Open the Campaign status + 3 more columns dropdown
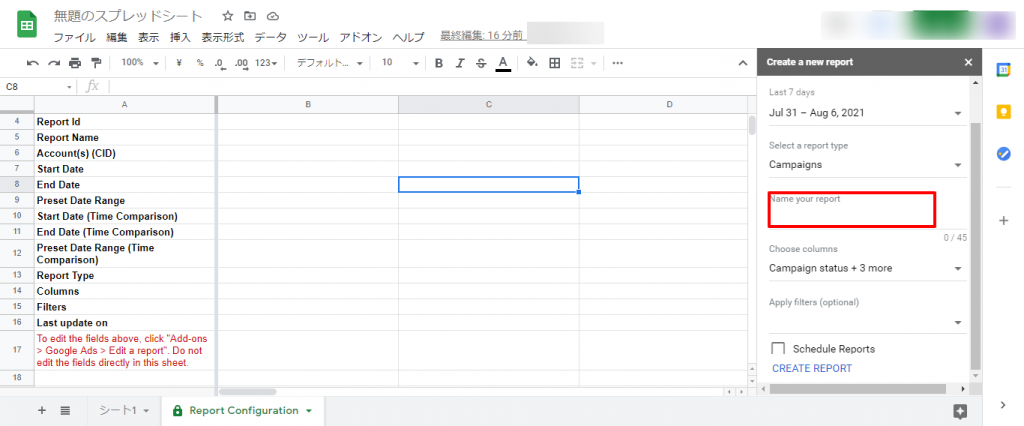Viewport: 1024px width, 426px height. coord(867,268)
